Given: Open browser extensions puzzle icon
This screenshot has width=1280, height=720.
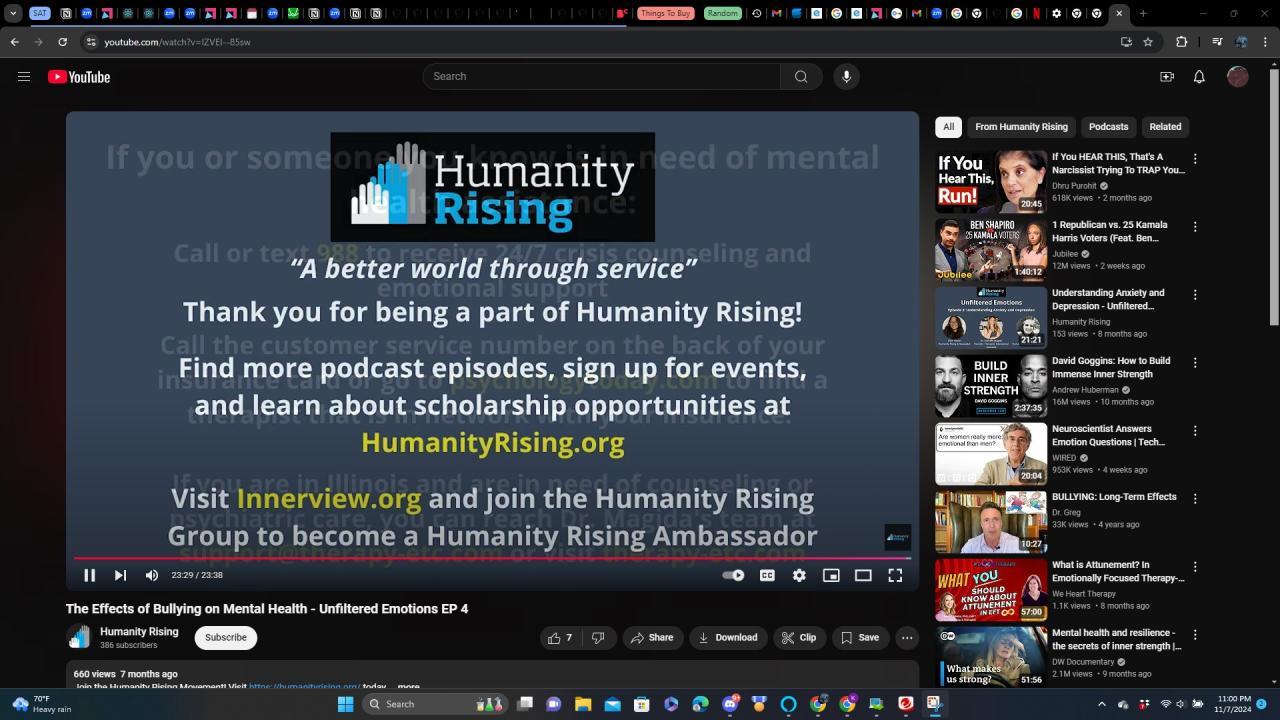Looking at the screenshot, I should tap(1182, 42).
